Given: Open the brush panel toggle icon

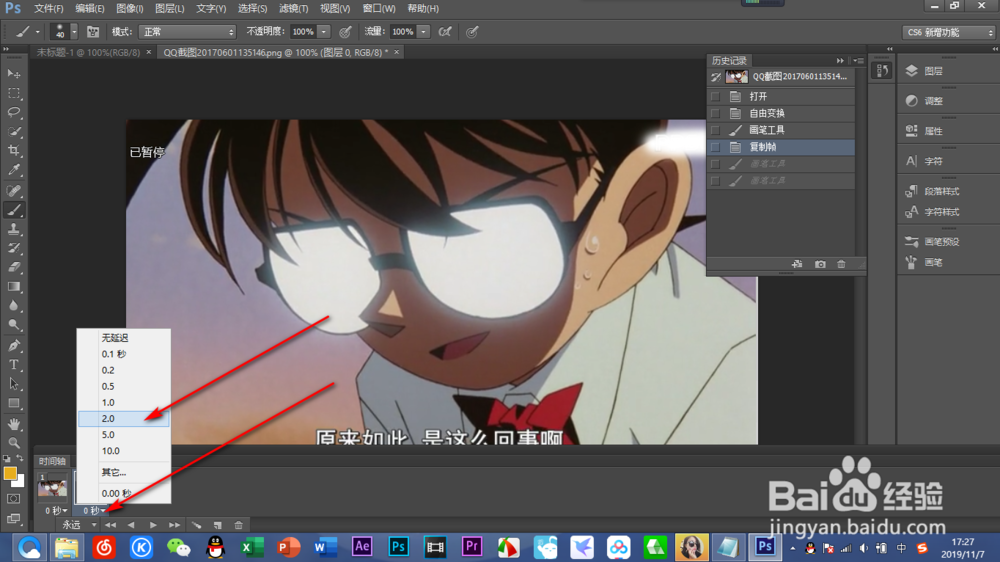Looking at the screenshot, I should point(93,31).
